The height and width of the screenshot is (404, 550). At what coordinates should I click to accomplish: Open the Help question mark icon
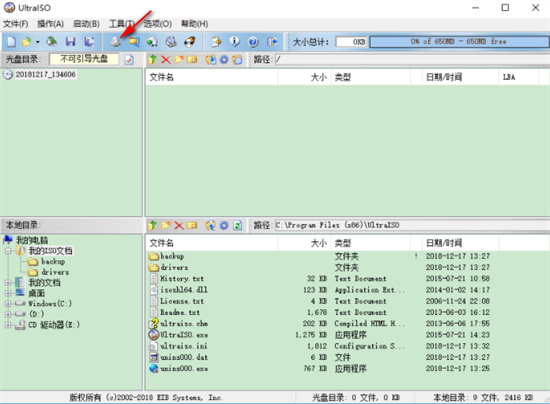coord(253,42)
